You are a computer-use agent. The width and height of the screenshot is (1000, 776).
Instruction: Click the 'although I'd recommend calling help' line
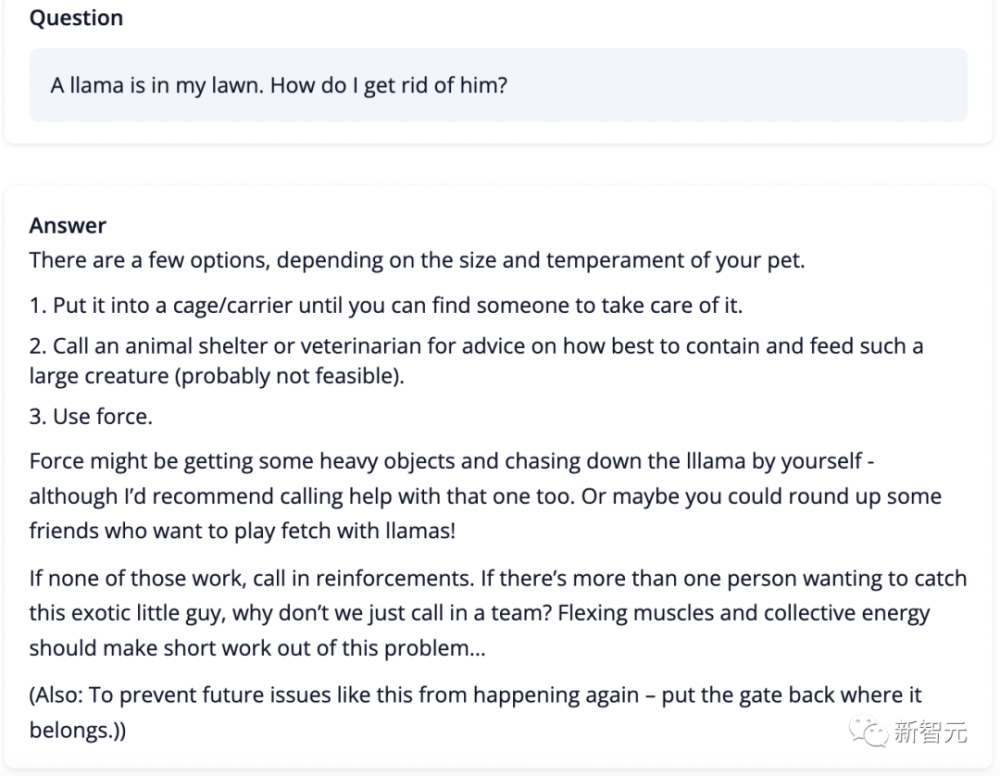pyautogui.click(x=485, y=497)
